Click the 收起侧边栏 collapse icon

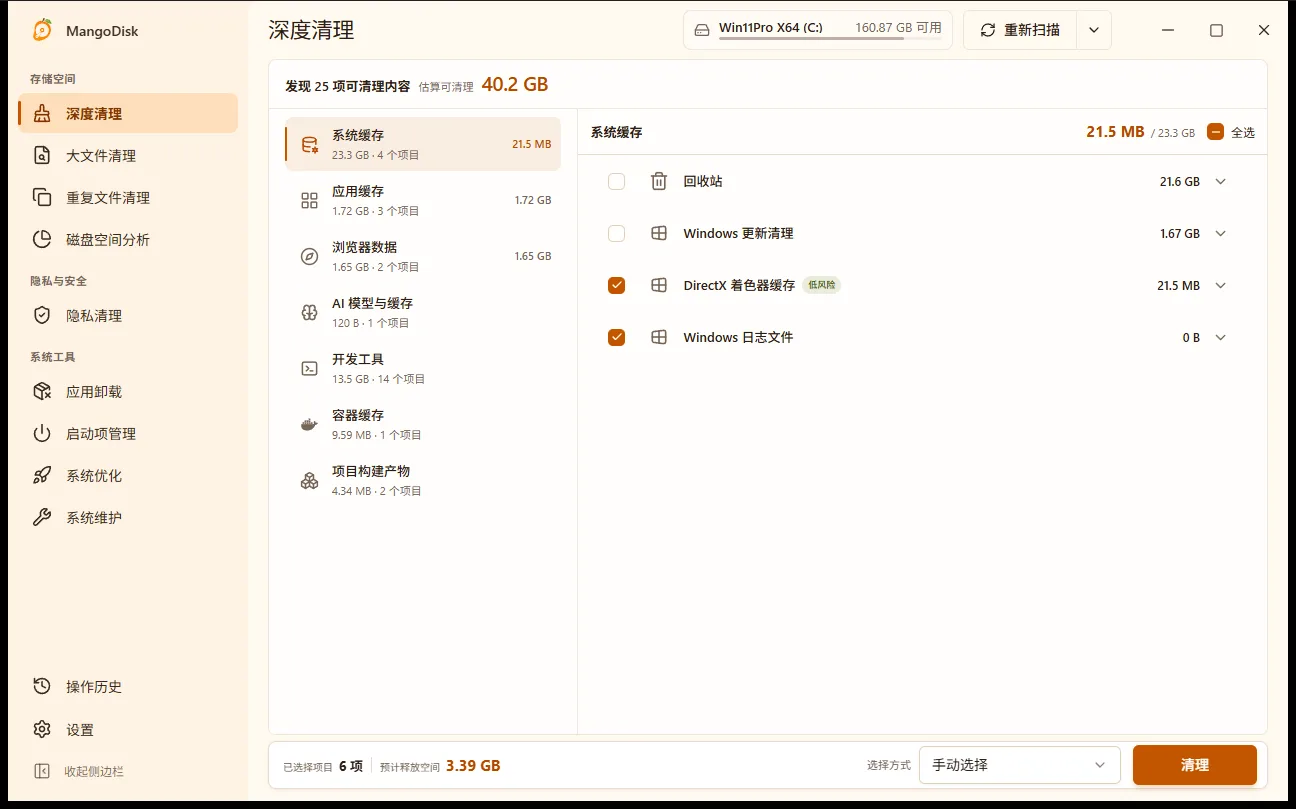42,772
